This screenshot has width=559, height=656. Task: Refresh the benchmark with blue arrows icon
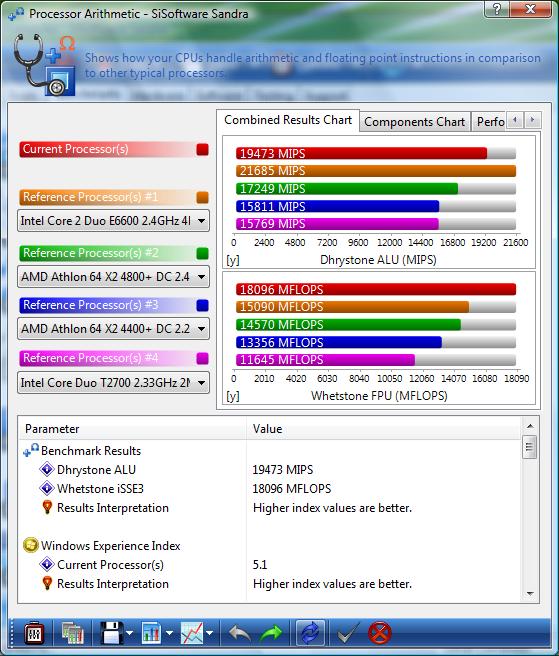coord(310,633)
